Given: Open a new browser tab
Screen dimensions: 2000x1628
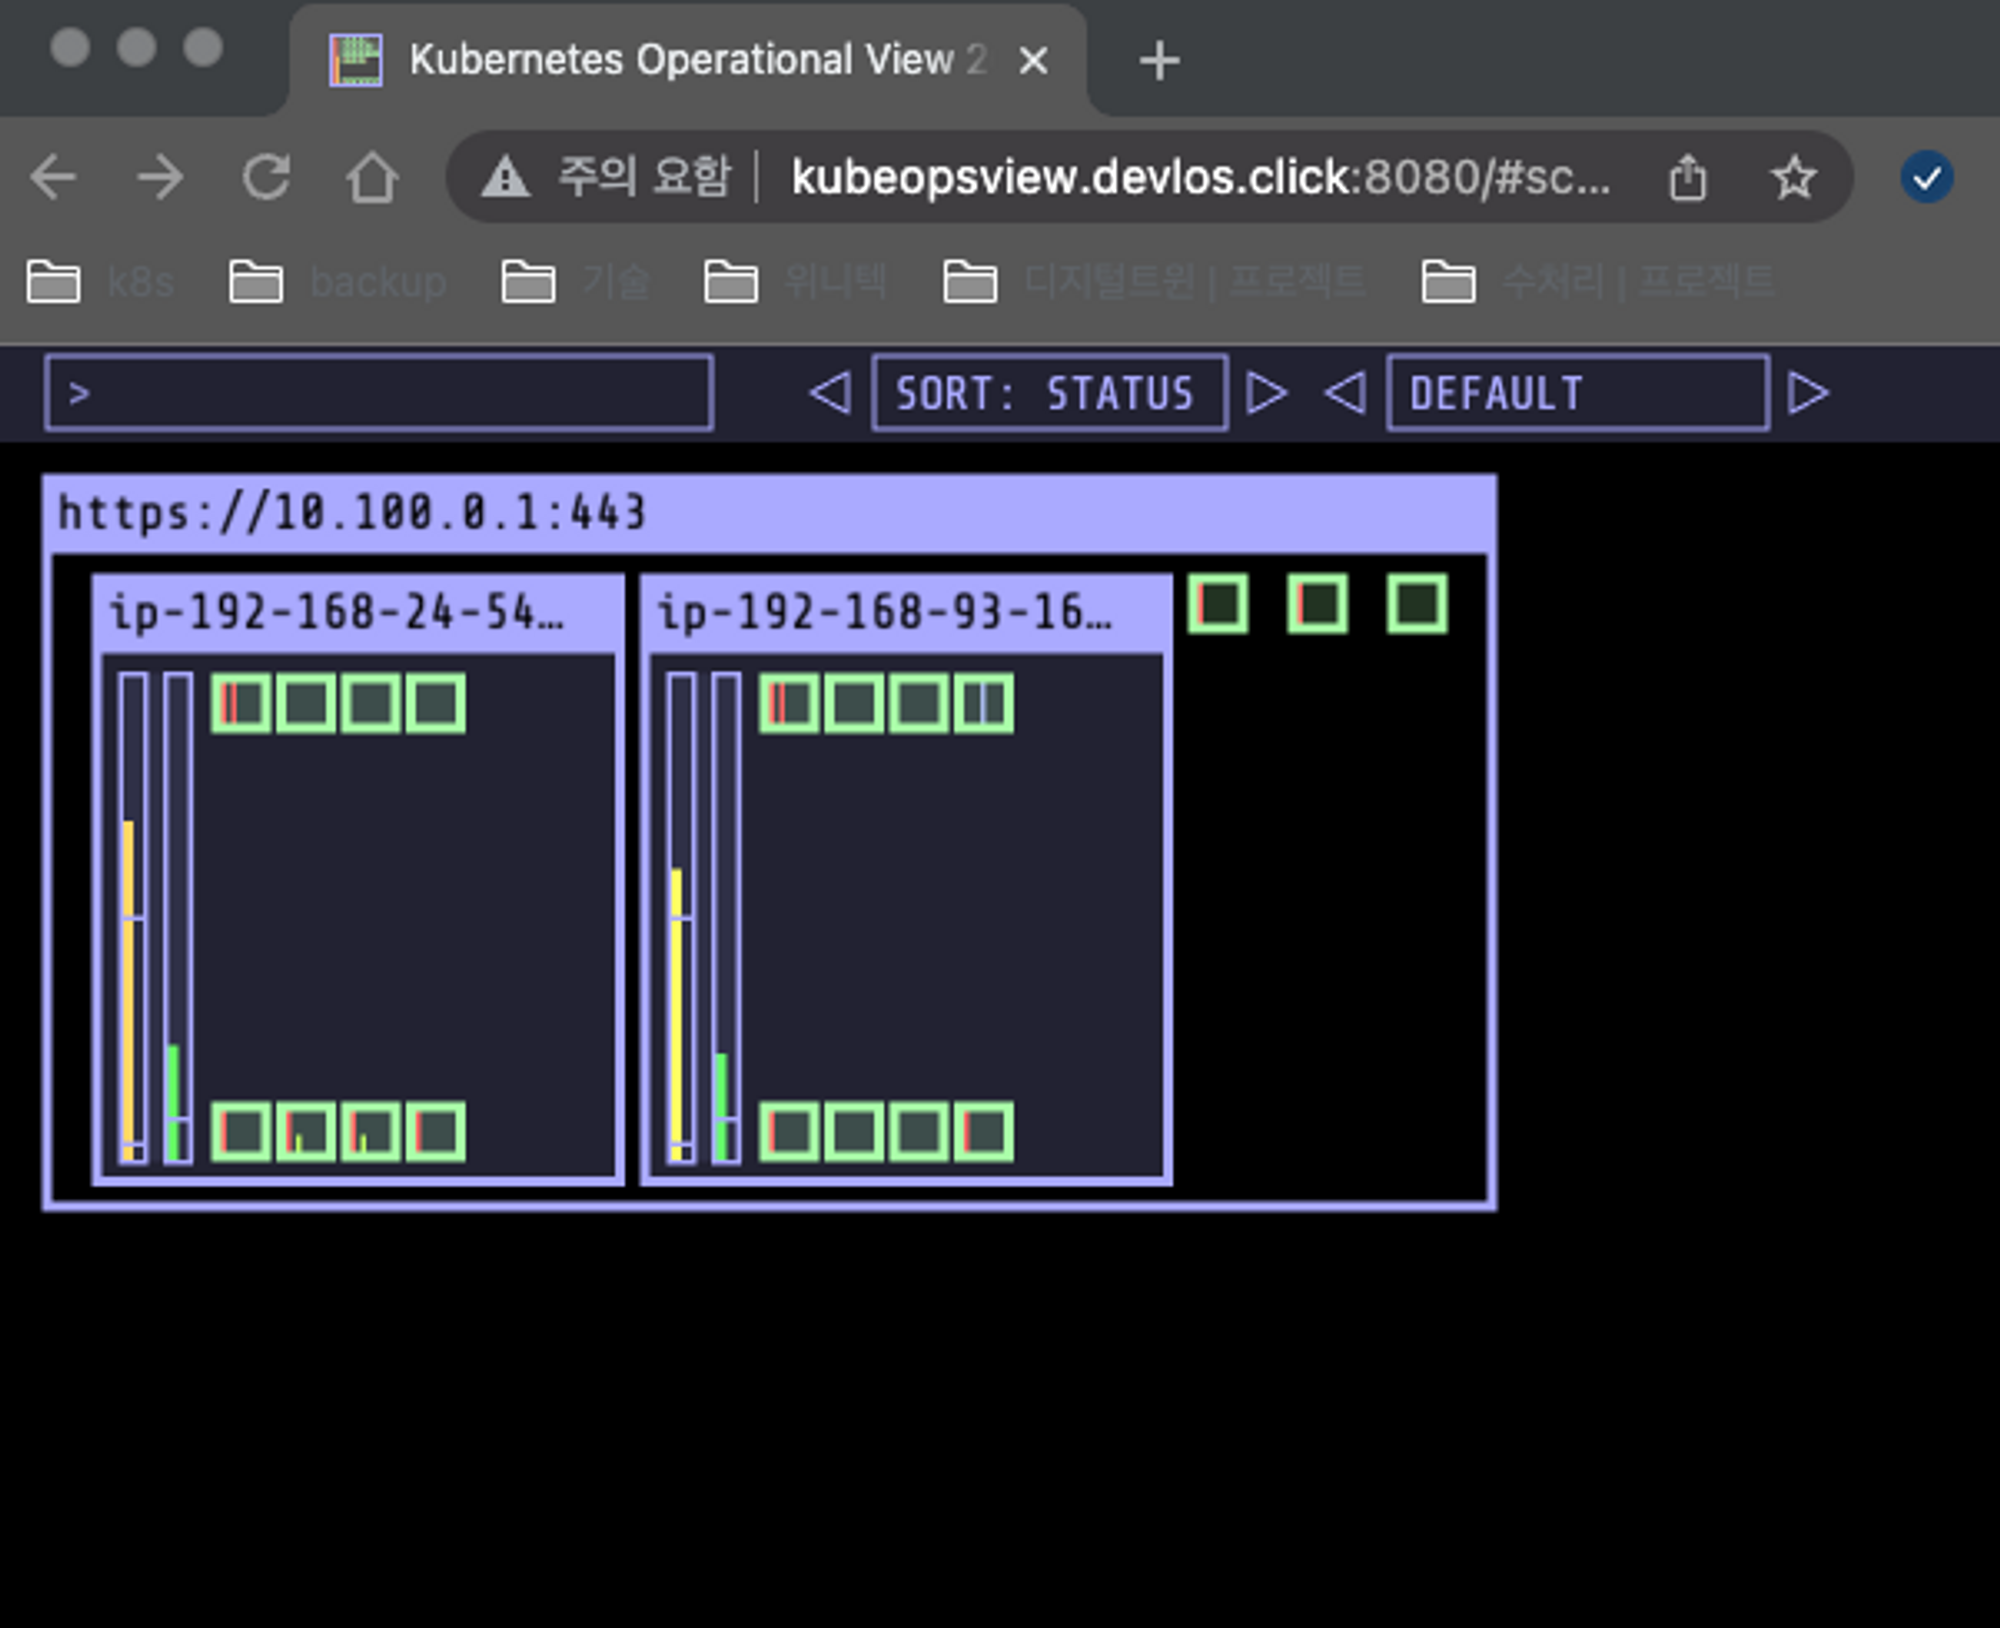Looking at the screenshot, I should 1159,61.
